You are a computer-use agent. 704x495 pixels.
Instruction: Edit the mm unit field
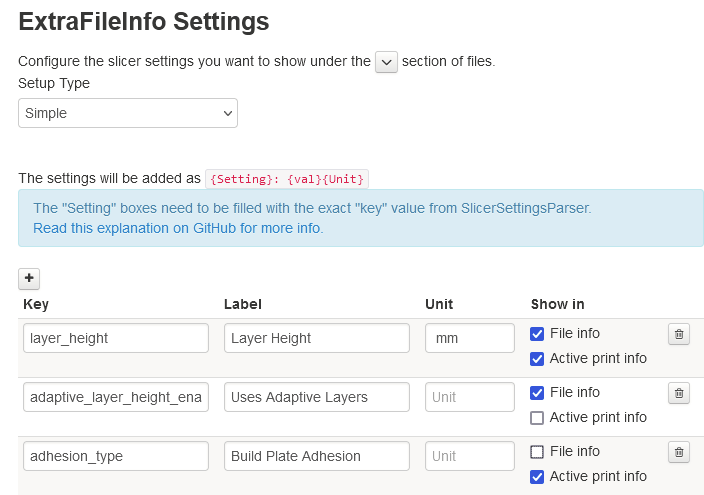pos(470,338)
